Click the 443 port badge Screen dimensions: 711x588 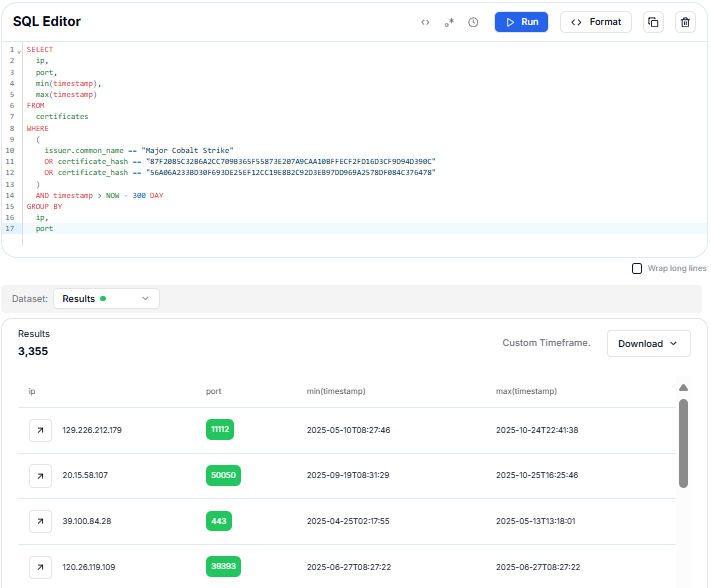point(219,521)
